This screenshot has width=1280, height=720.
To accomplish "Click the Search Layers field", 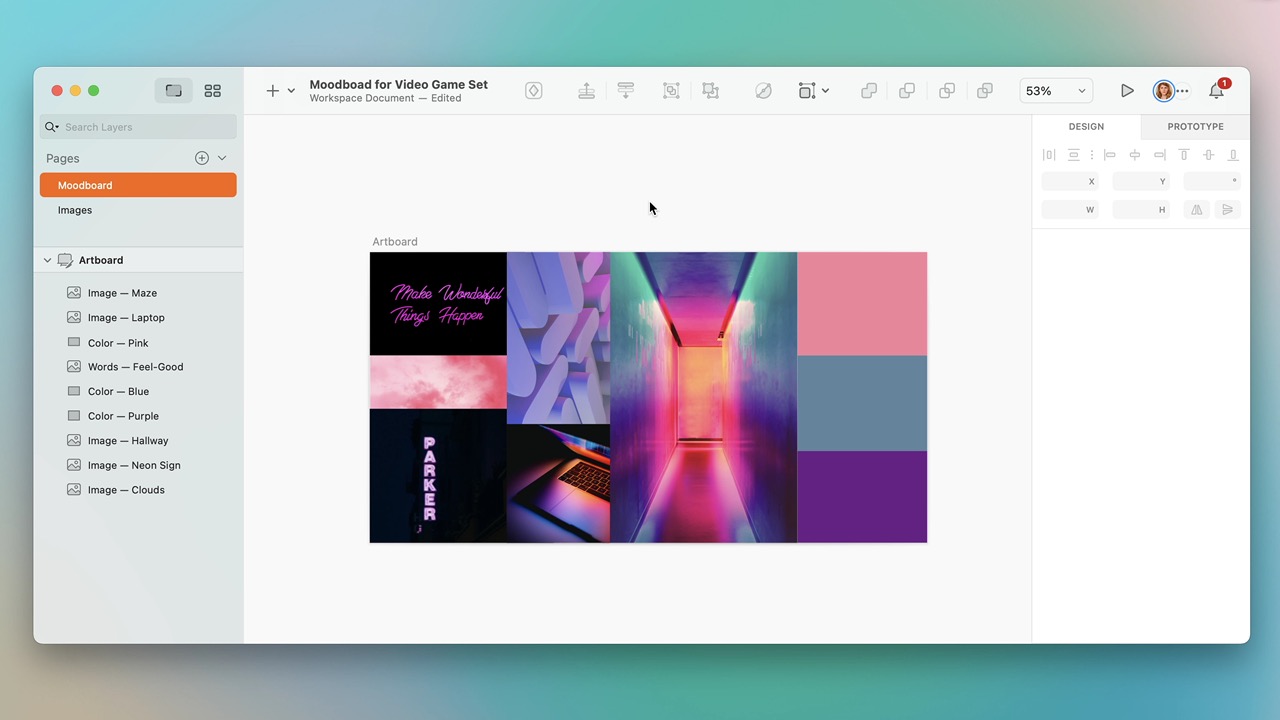I will tap(138, 127).
